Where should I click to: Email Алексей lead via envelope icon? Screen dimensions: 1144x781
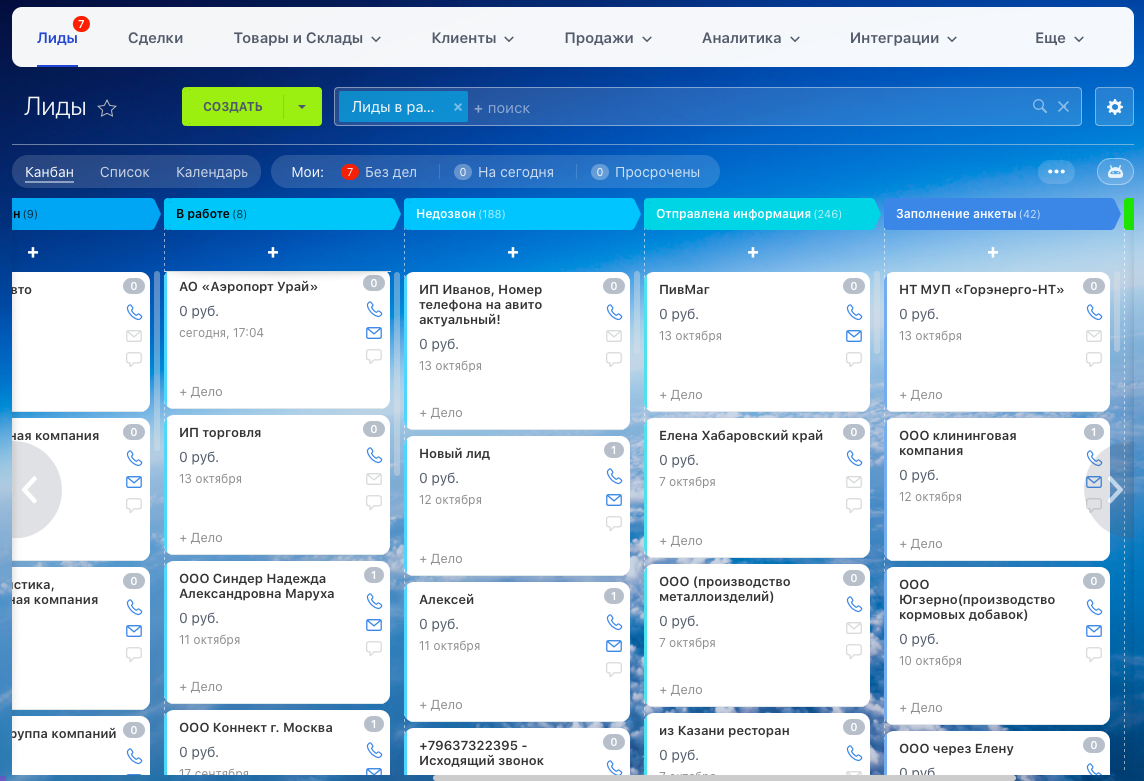point(614,646)
